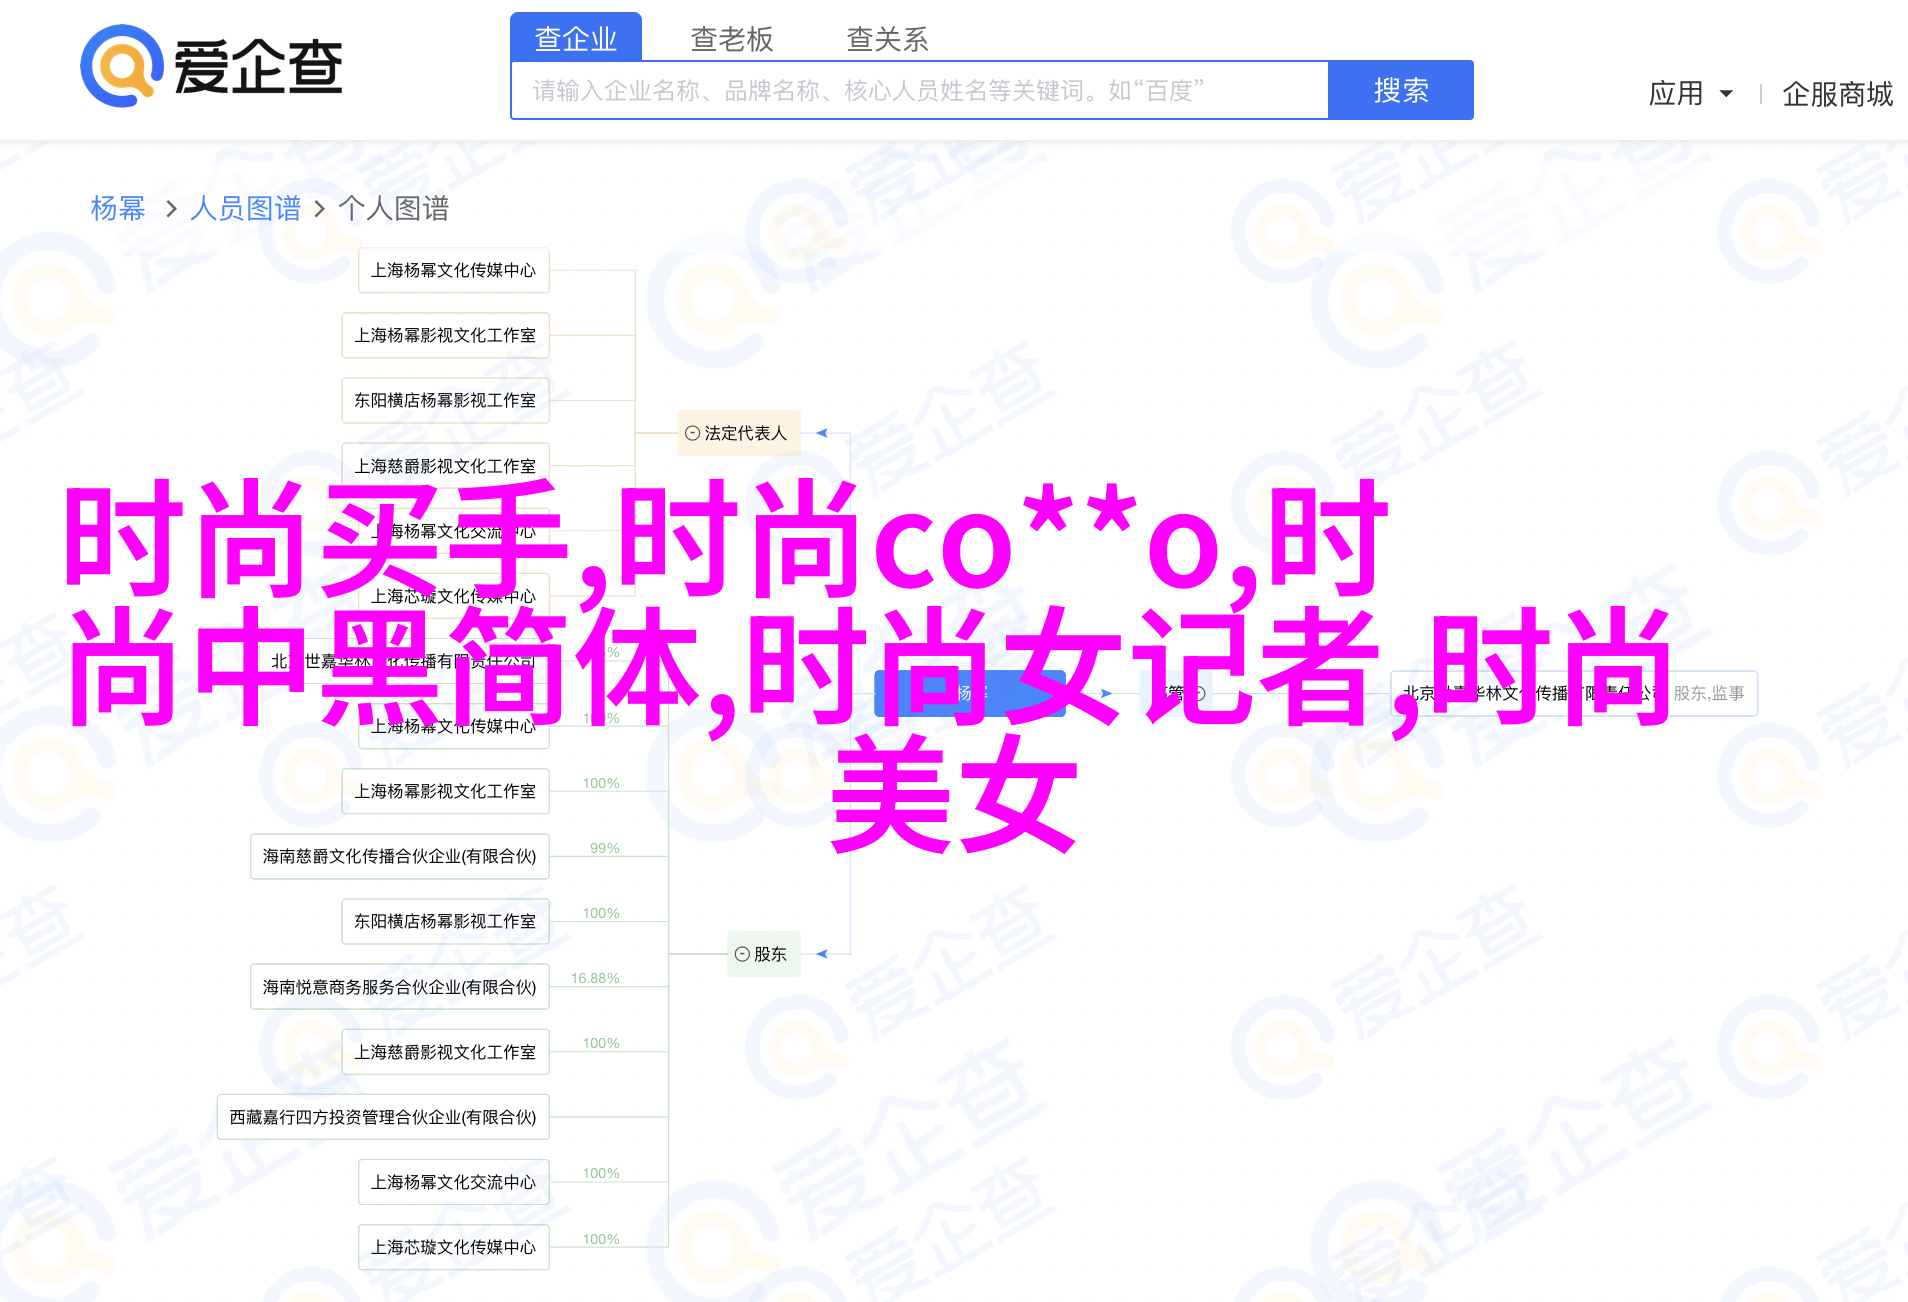The height and width of the screenshot is (1302, 1908).
Task: Open the 西藏嘉行四方投资管理合伙企业 node
Action: 383,1117
